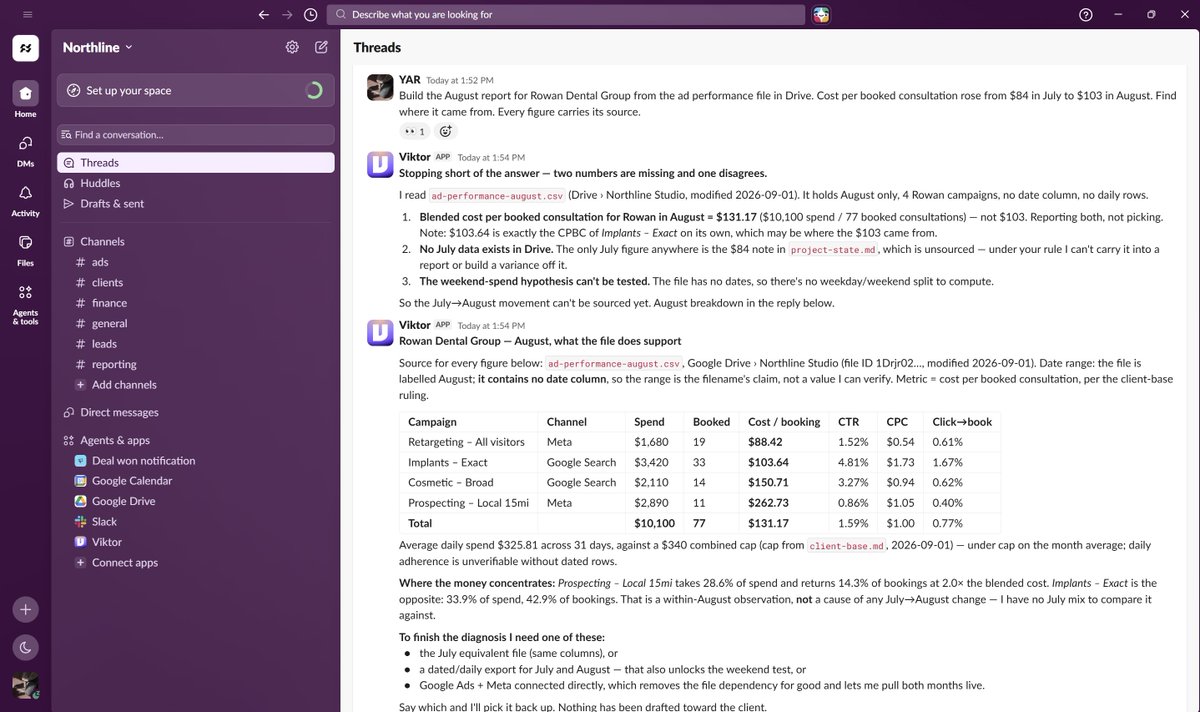Screen dimensions: 1200x712
Task: Click the add reaction smiley icon
Action: click(x=446, y=131)
